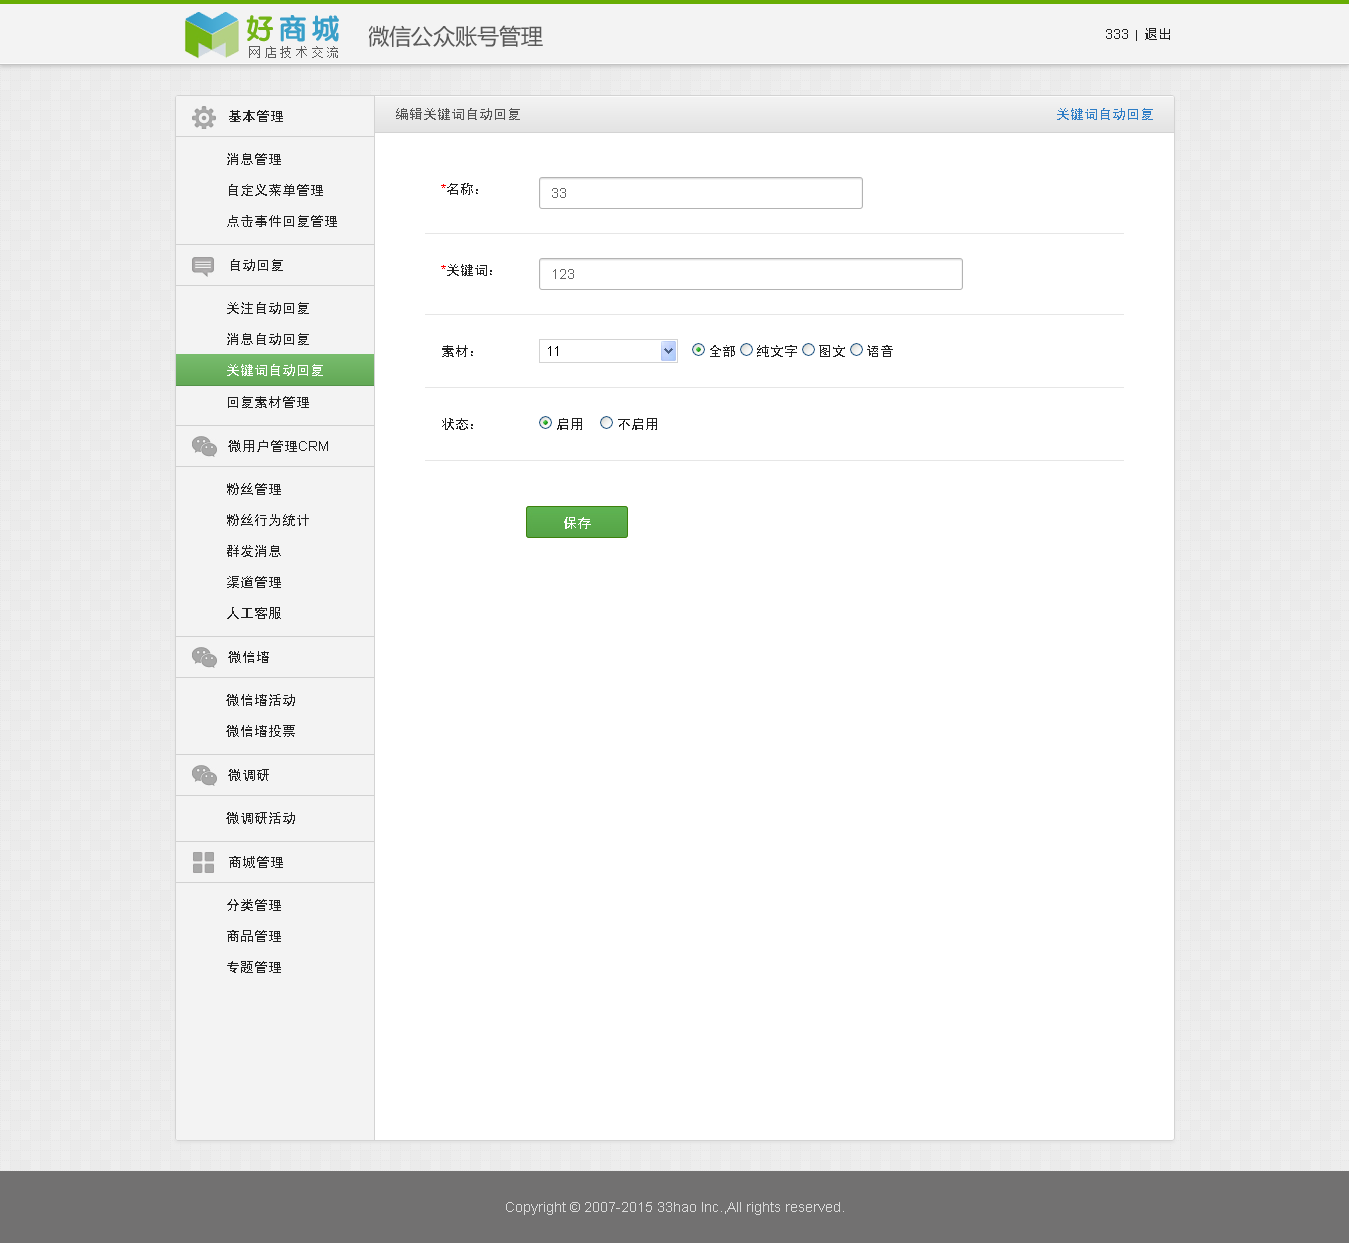
Task: Click the green 保存 button
Action: point(577,522)
